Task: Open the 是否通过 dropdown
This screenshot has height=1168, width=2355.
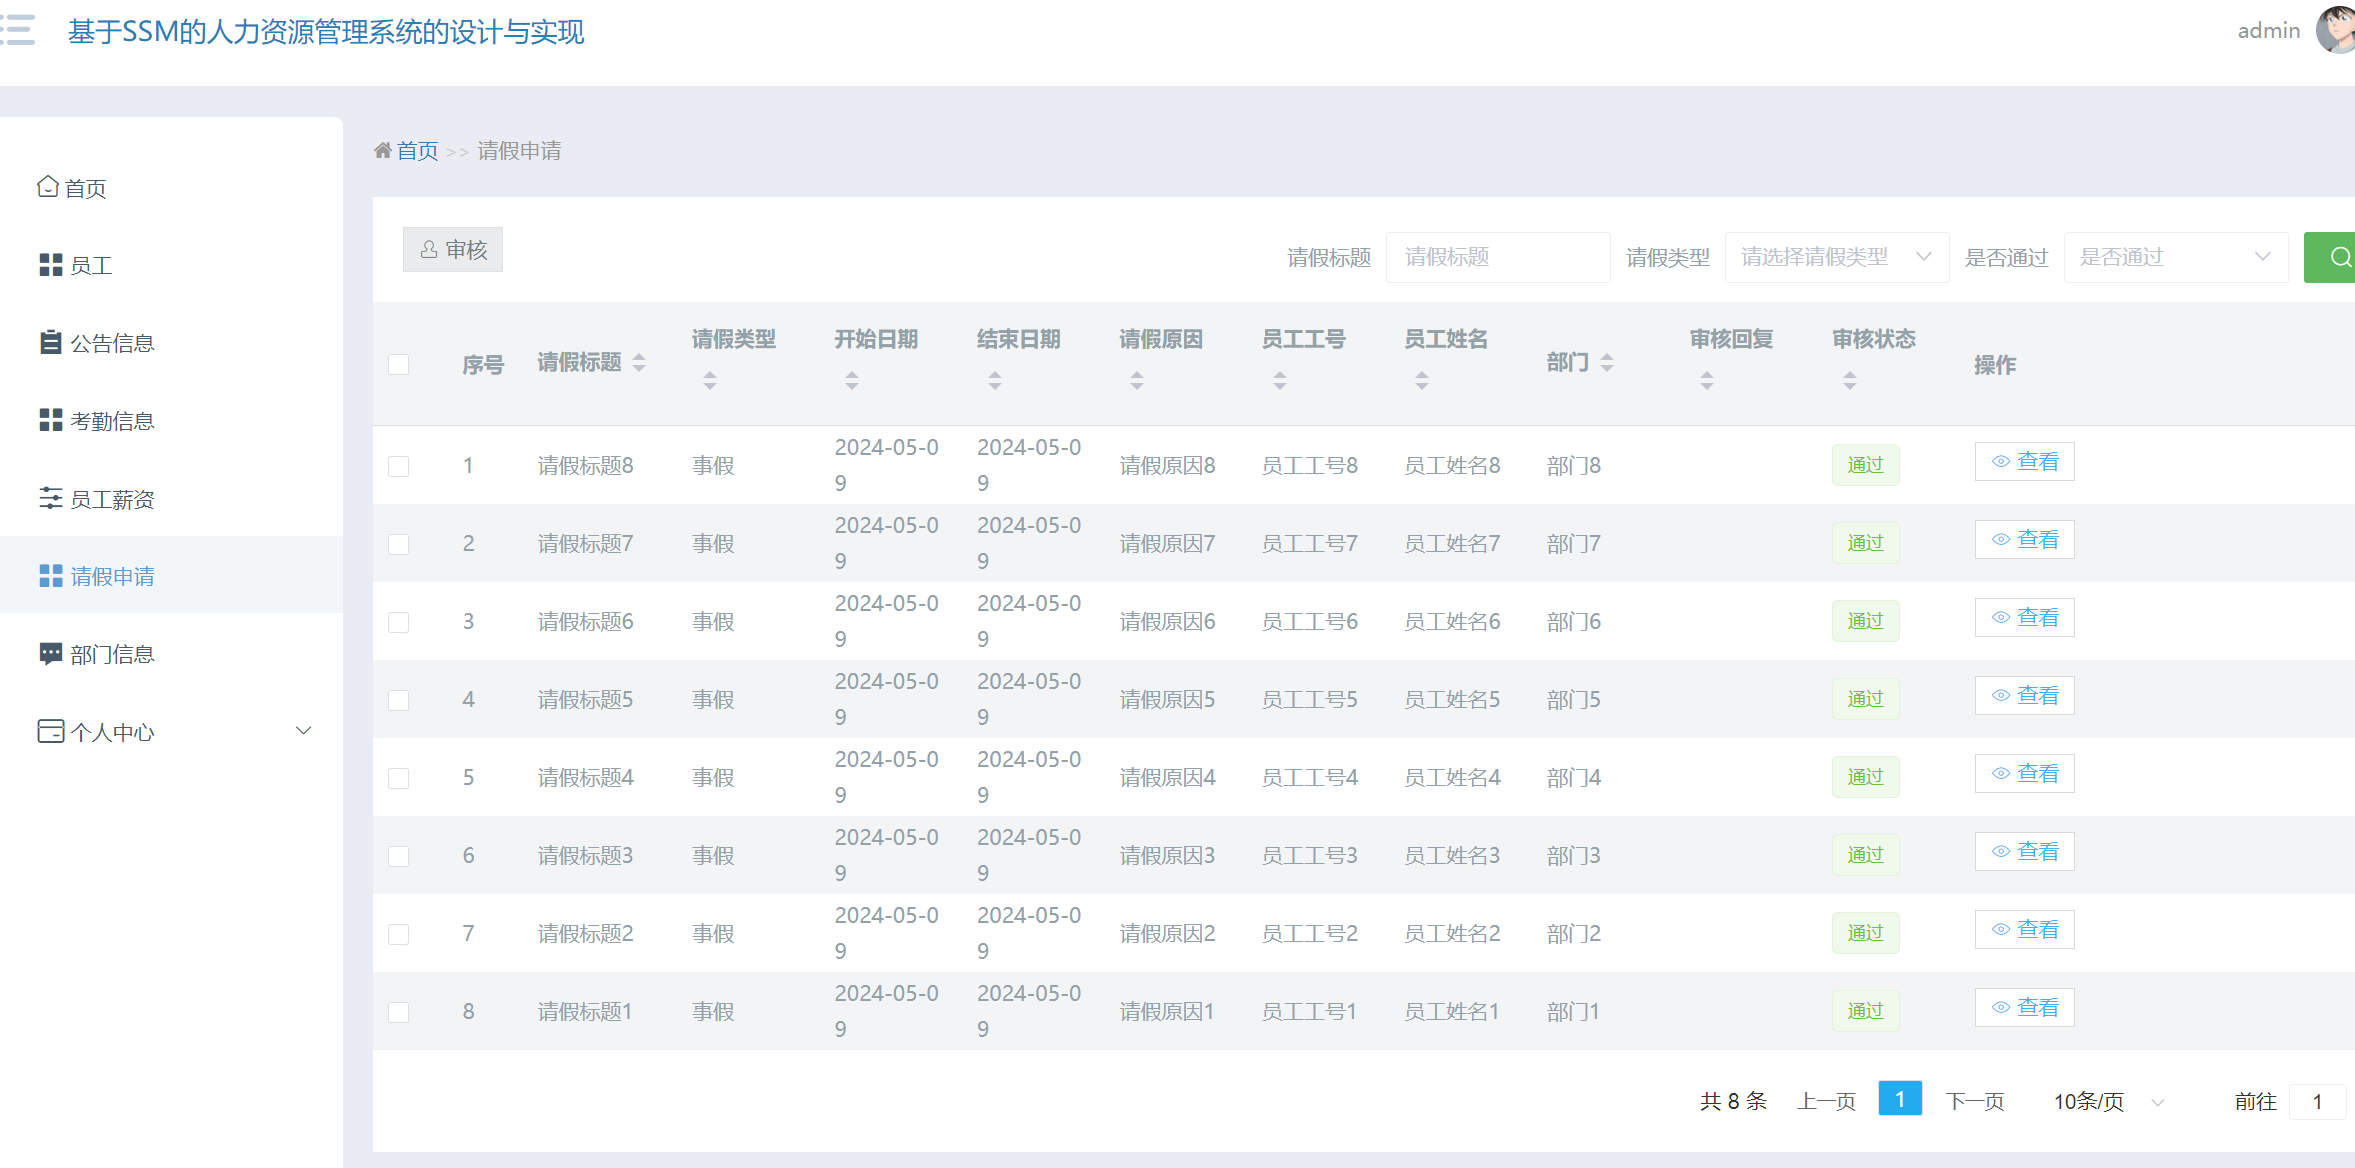Action: click(x=2175, y=257)
